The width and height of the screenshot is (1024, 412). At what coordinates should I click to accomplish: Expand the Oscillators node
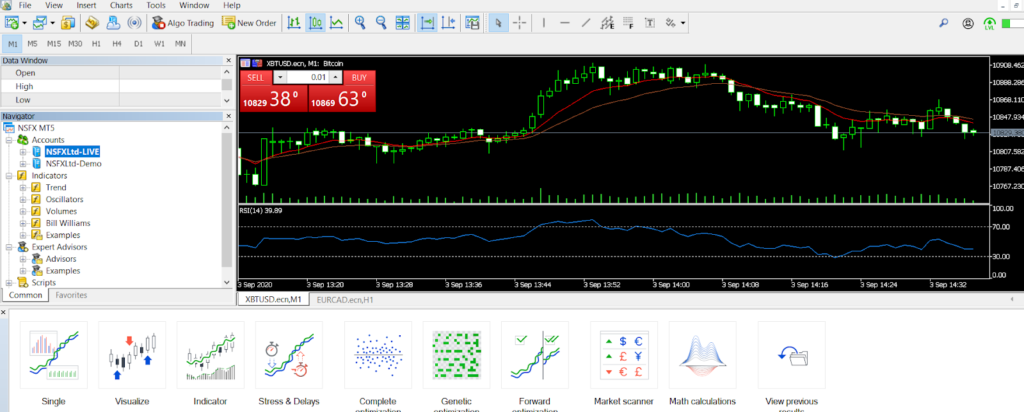(x=24, y=199)
